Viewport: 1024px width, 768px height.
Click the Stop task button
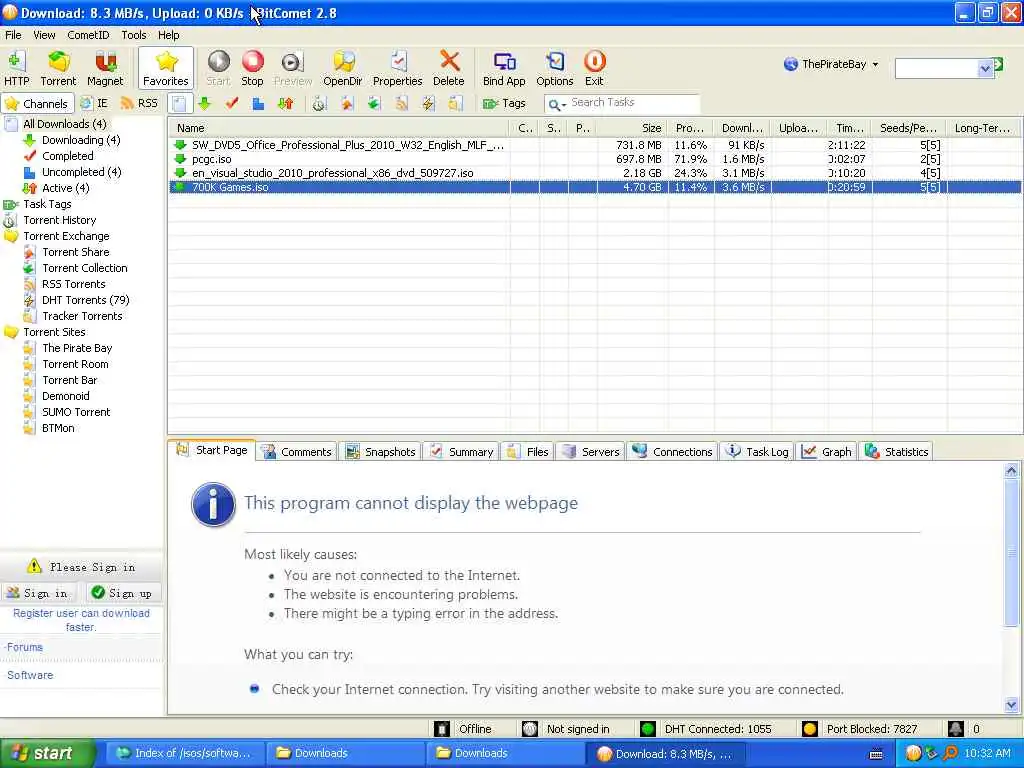(252, 68)
